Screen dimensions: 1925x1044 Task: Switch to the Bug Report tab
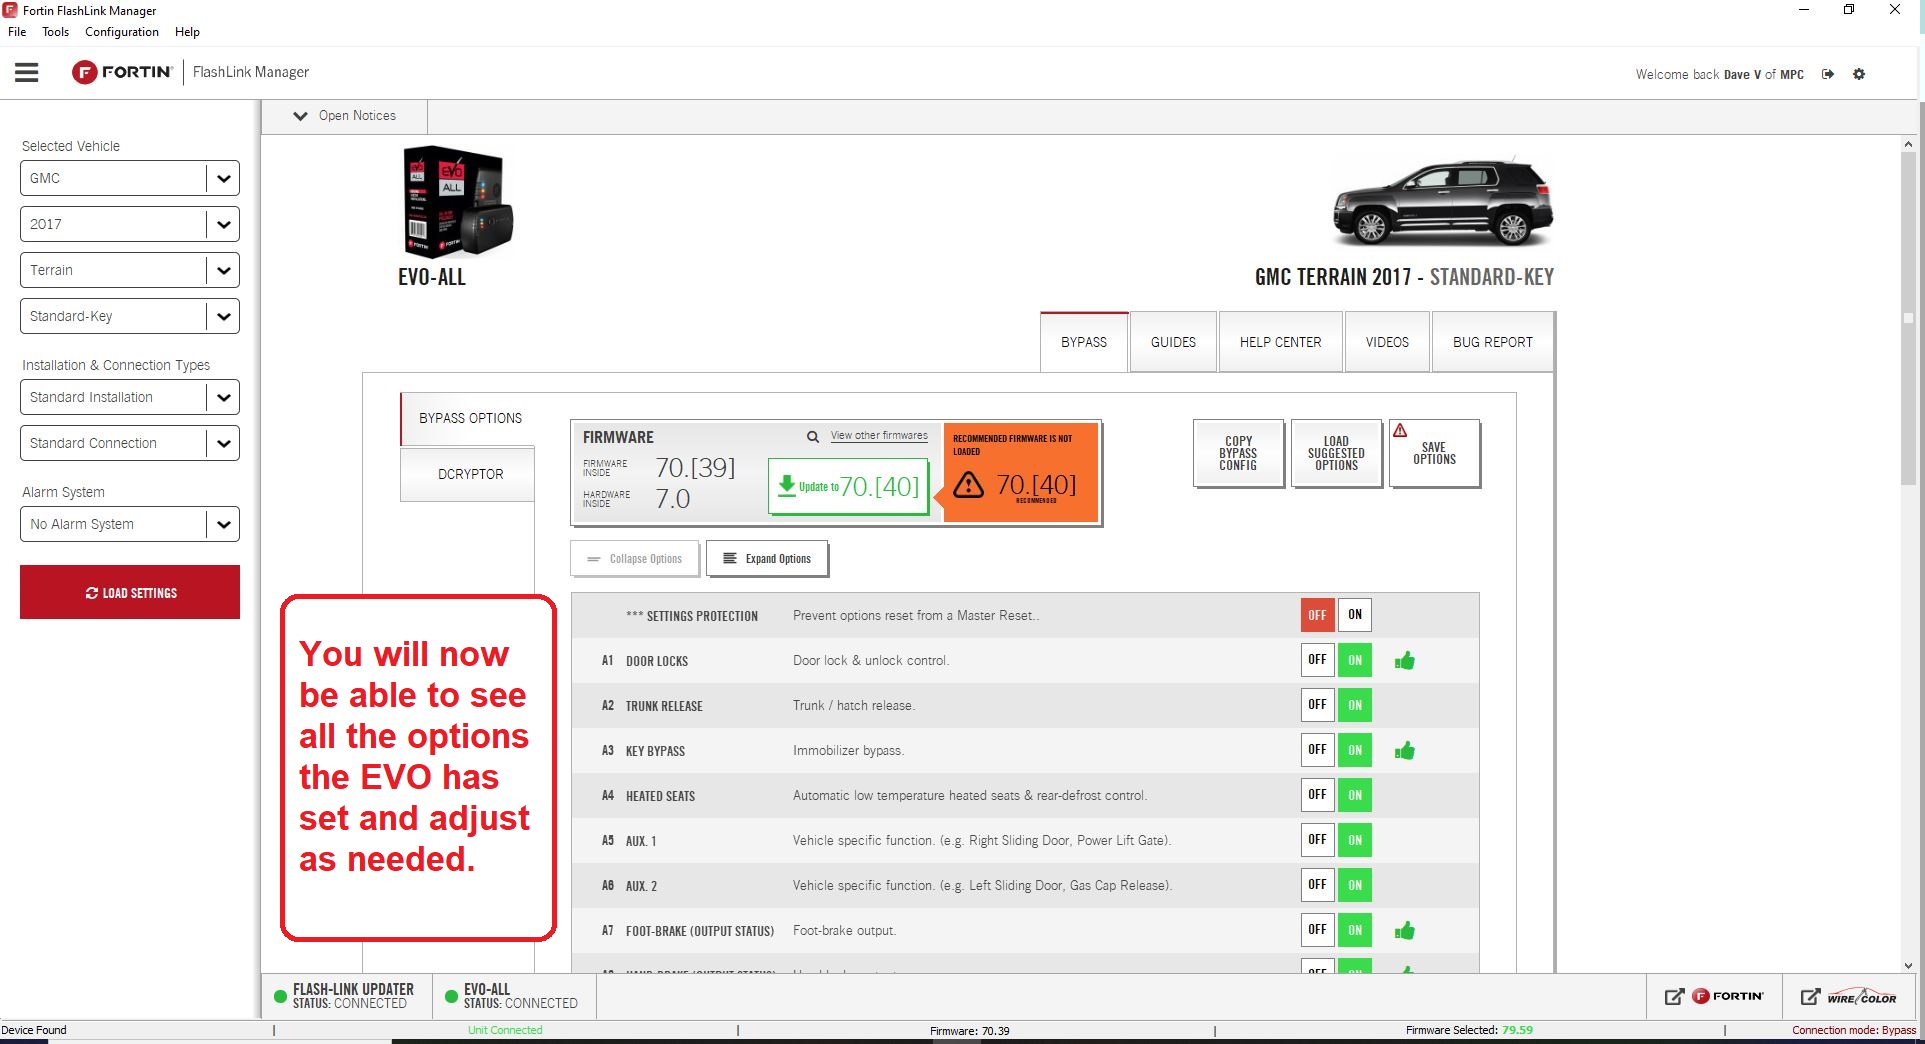coord(1492,342)
